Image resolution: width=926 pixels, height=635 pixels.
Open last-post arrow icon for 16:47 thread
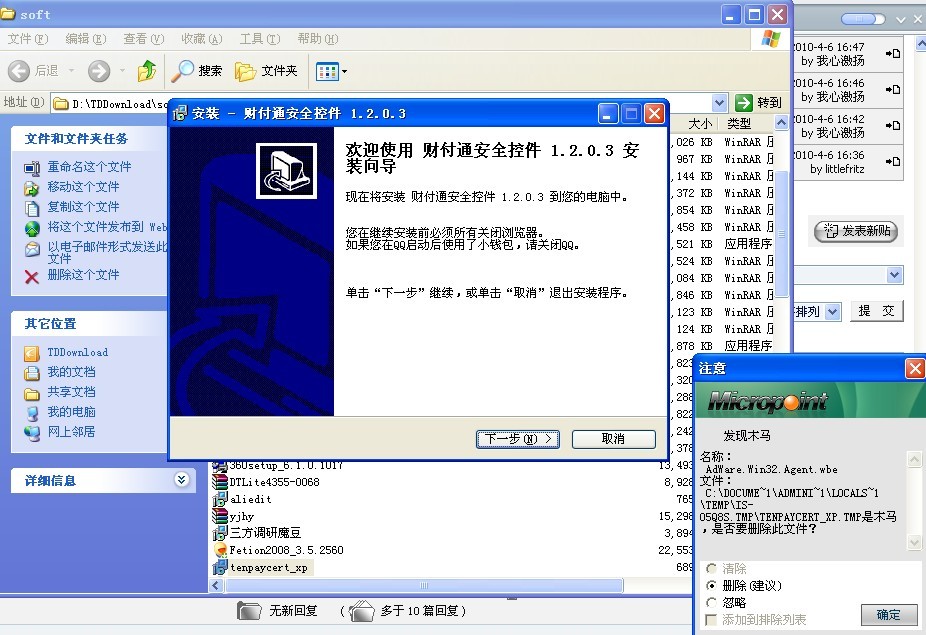point(892,53)
